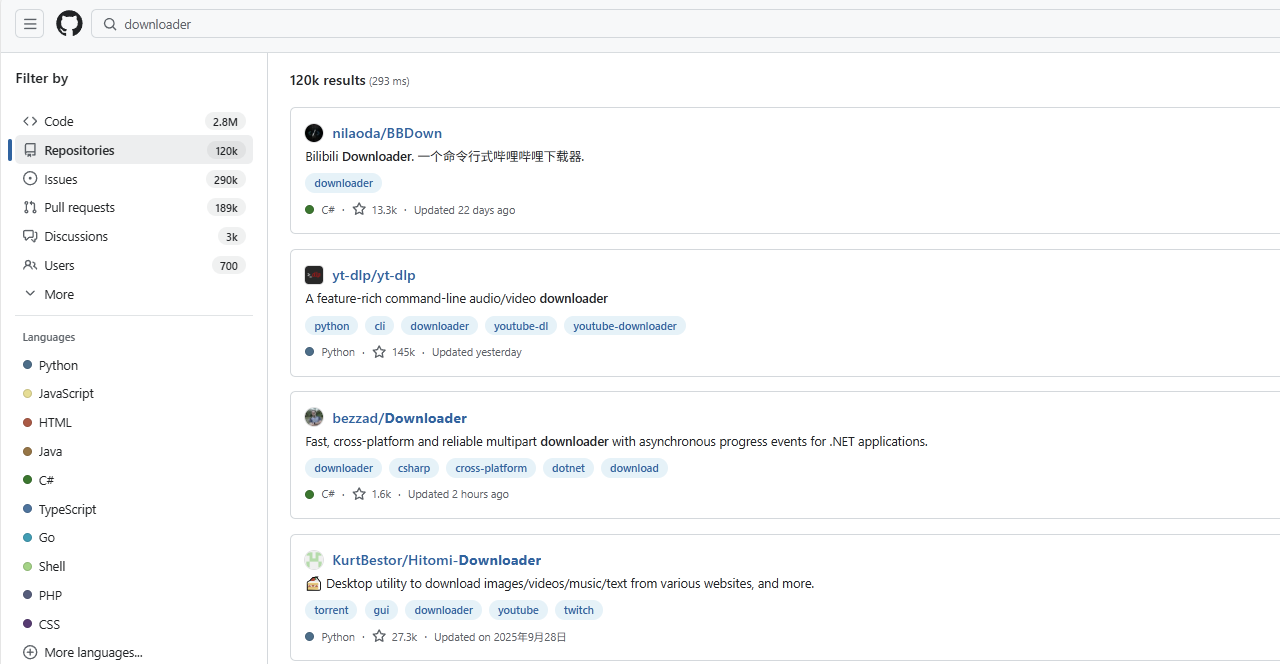
Task: Click the twitch topic tag
Action: [579, 610]
